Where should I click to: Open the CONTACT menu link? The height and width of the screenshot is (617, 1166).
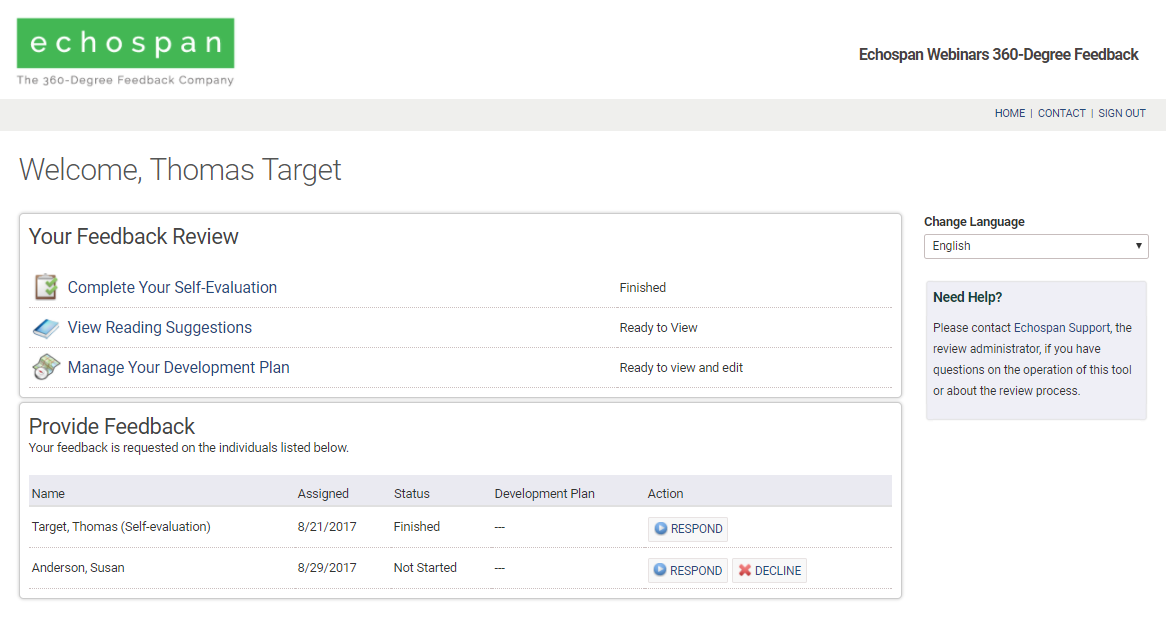(x=1061, y=114)
